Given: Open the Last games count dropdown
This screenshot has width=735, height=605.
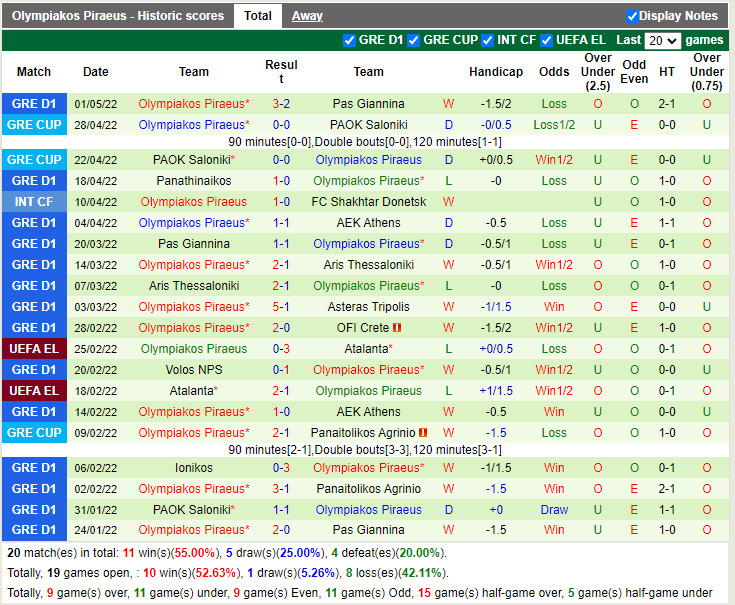Looking at the screenshot, I should tap(662, 41).
